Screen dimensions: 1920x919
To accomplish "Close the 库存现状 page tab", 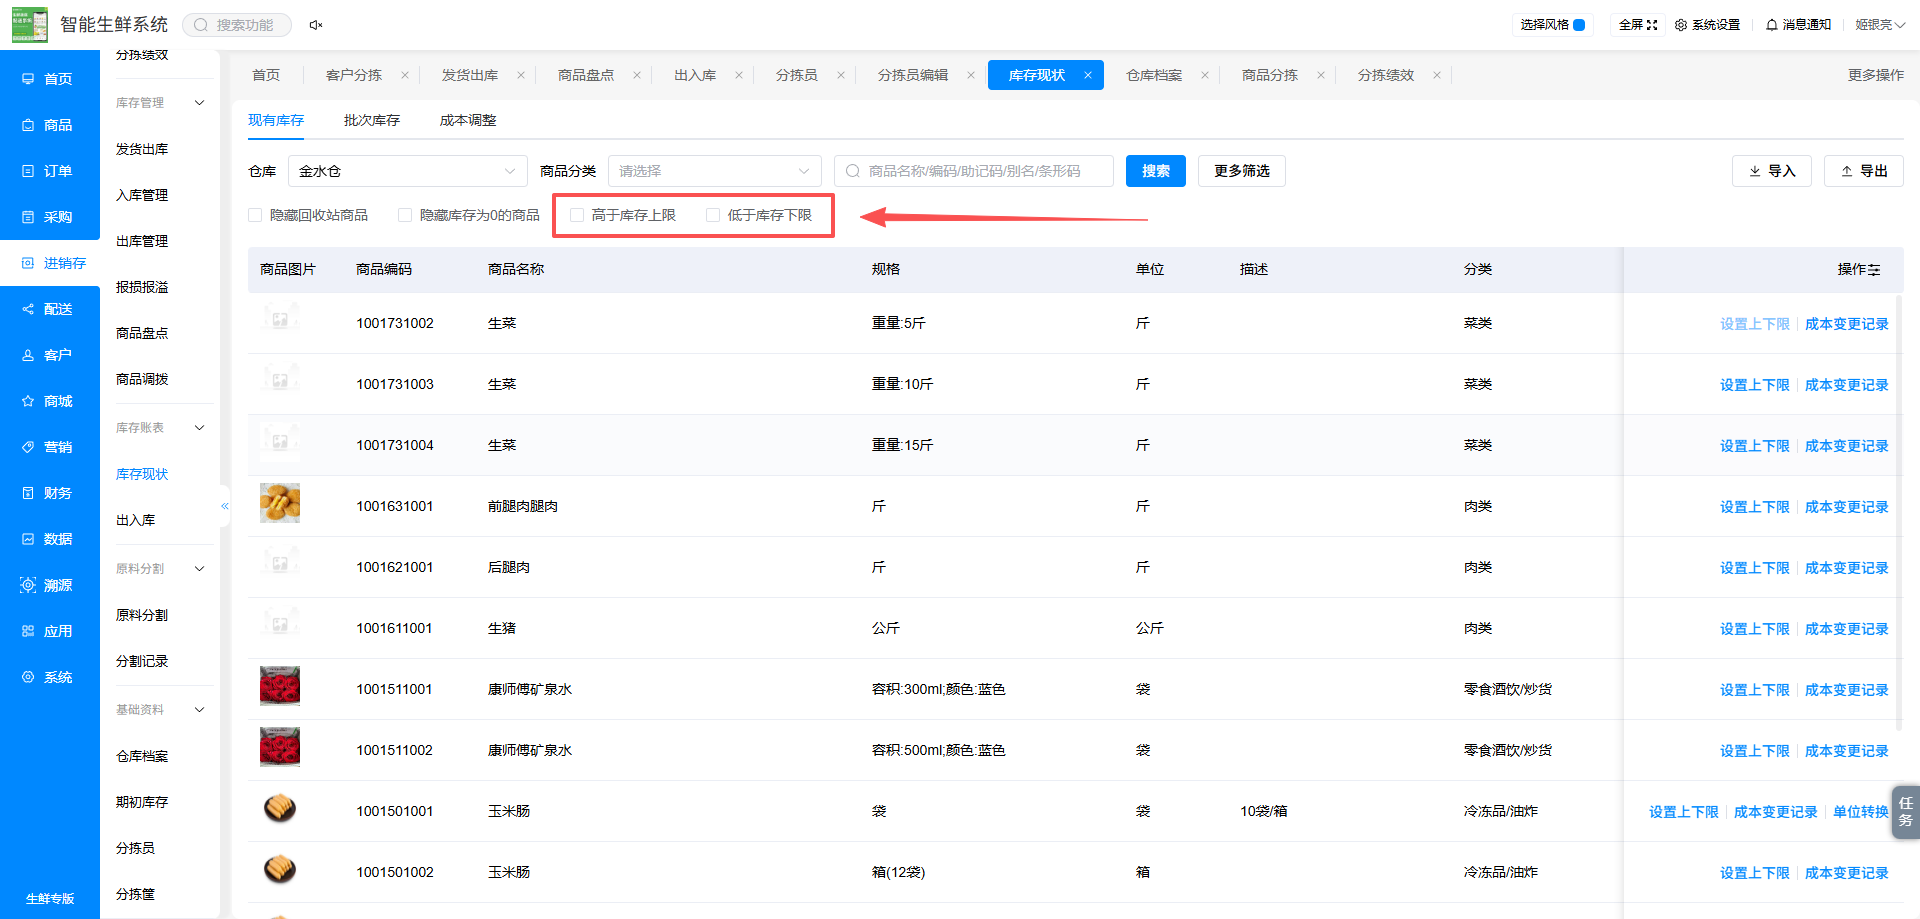I will [x=1088, y=75].
